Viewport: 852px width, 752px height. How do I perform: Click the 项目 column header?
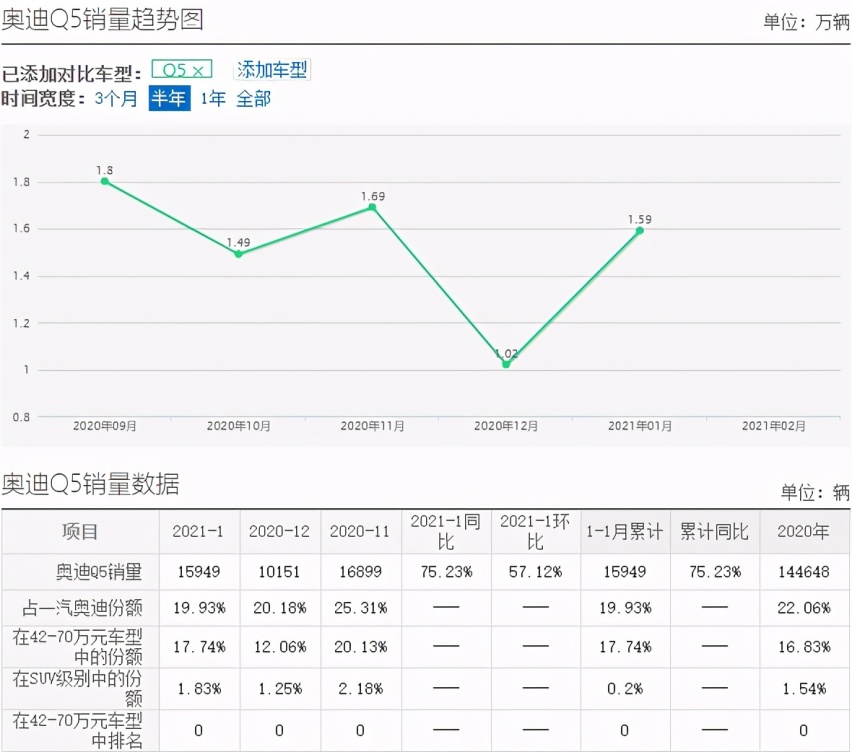click(x=80, y=531)
